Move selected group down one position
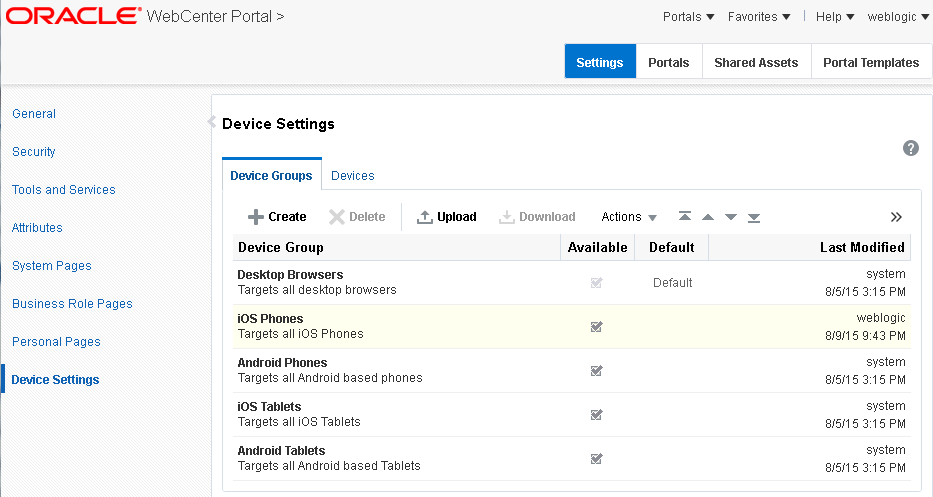The image size is (933, 497). [x=731, y=217]
